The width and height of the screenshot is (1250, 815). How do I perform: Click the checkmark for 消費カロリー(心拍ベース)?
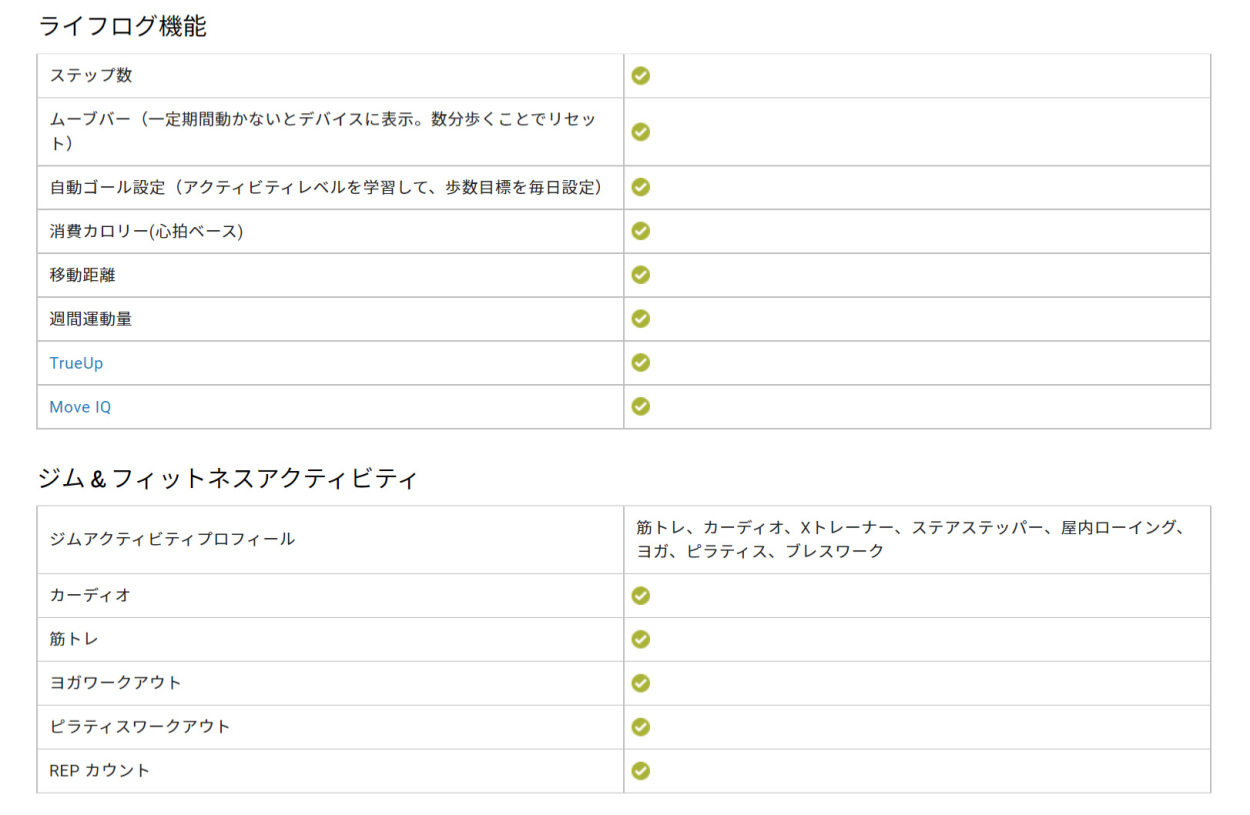[641, 231]
